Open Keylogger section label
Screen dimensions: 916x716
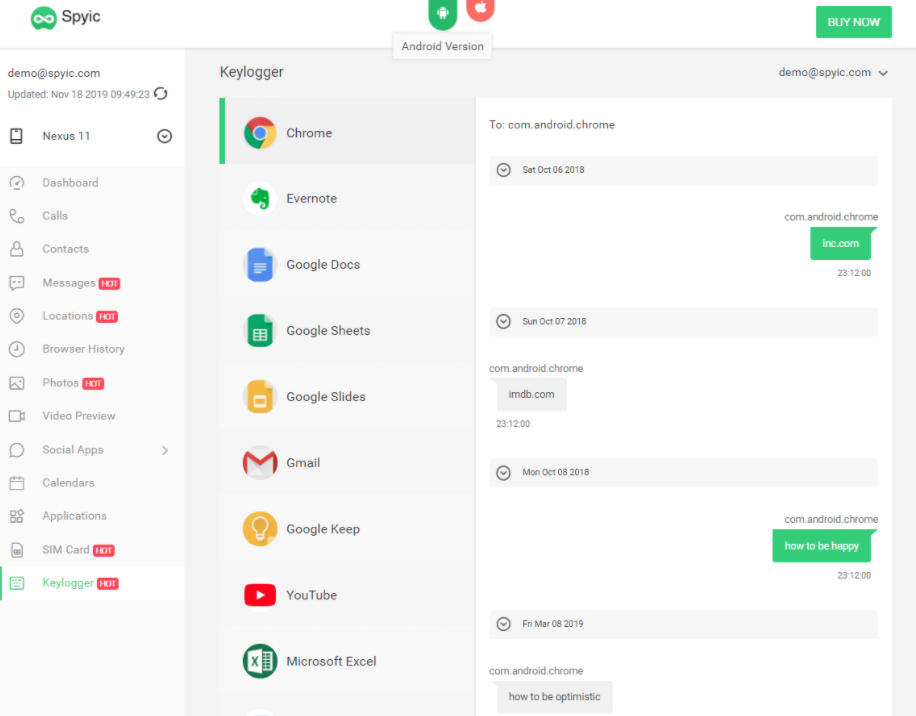[68, 583]
